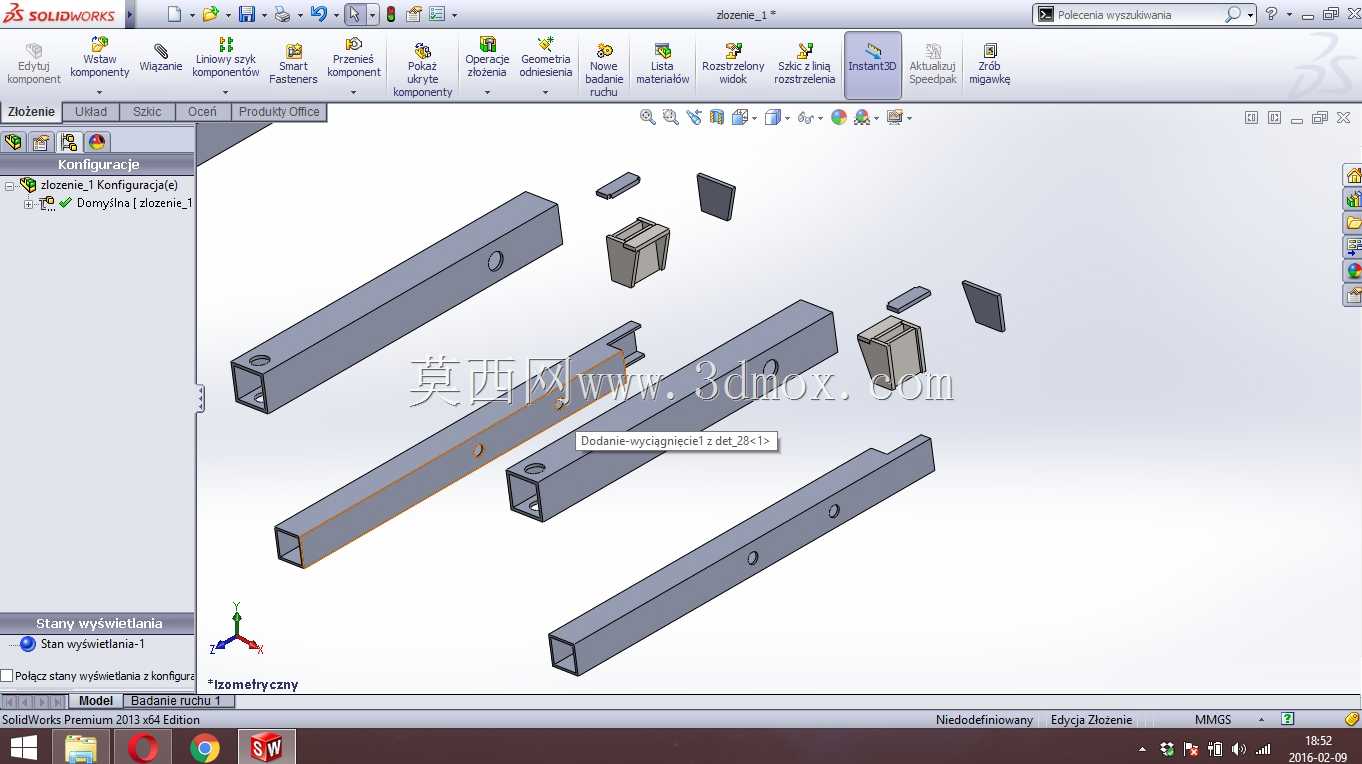
Task: Save the assembly with the floppy disk icon
Action: (x=246, y=14)
